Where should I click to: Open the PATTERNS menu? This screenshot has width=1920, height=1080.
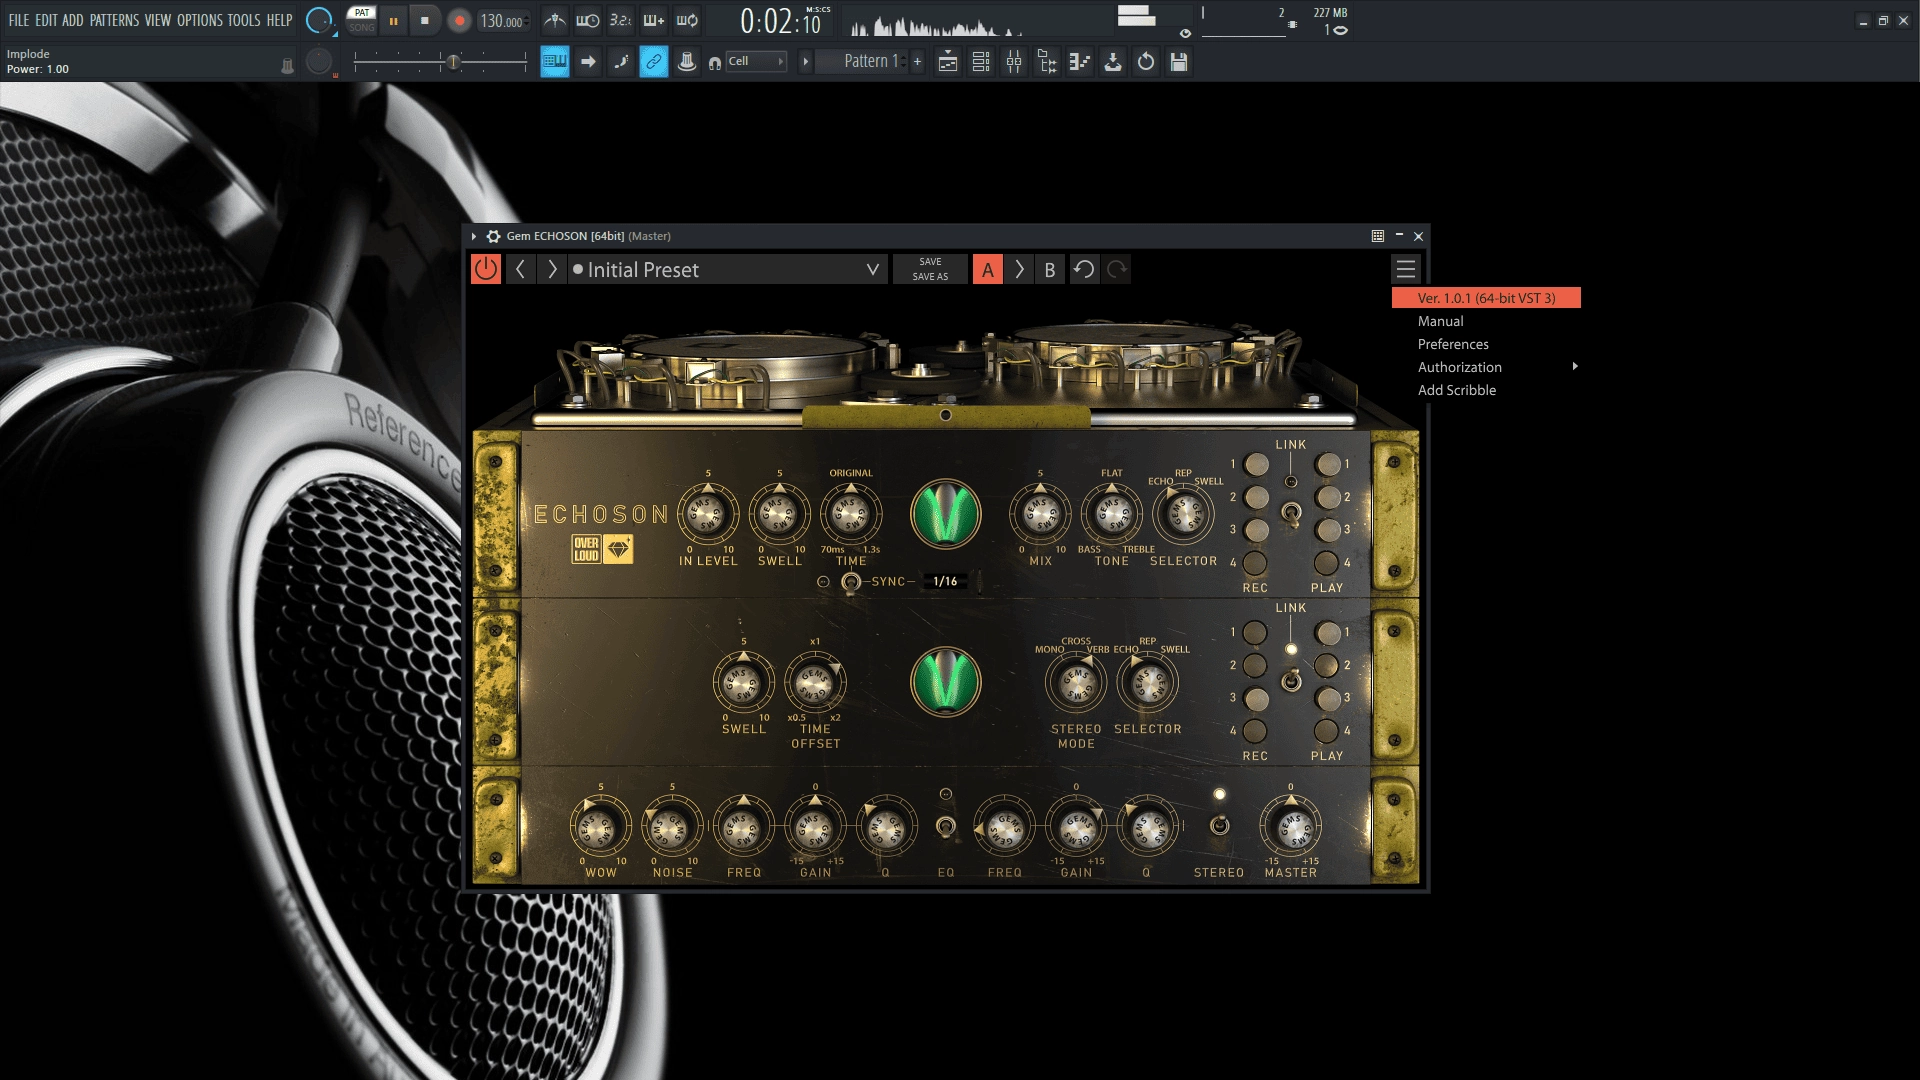114,20
